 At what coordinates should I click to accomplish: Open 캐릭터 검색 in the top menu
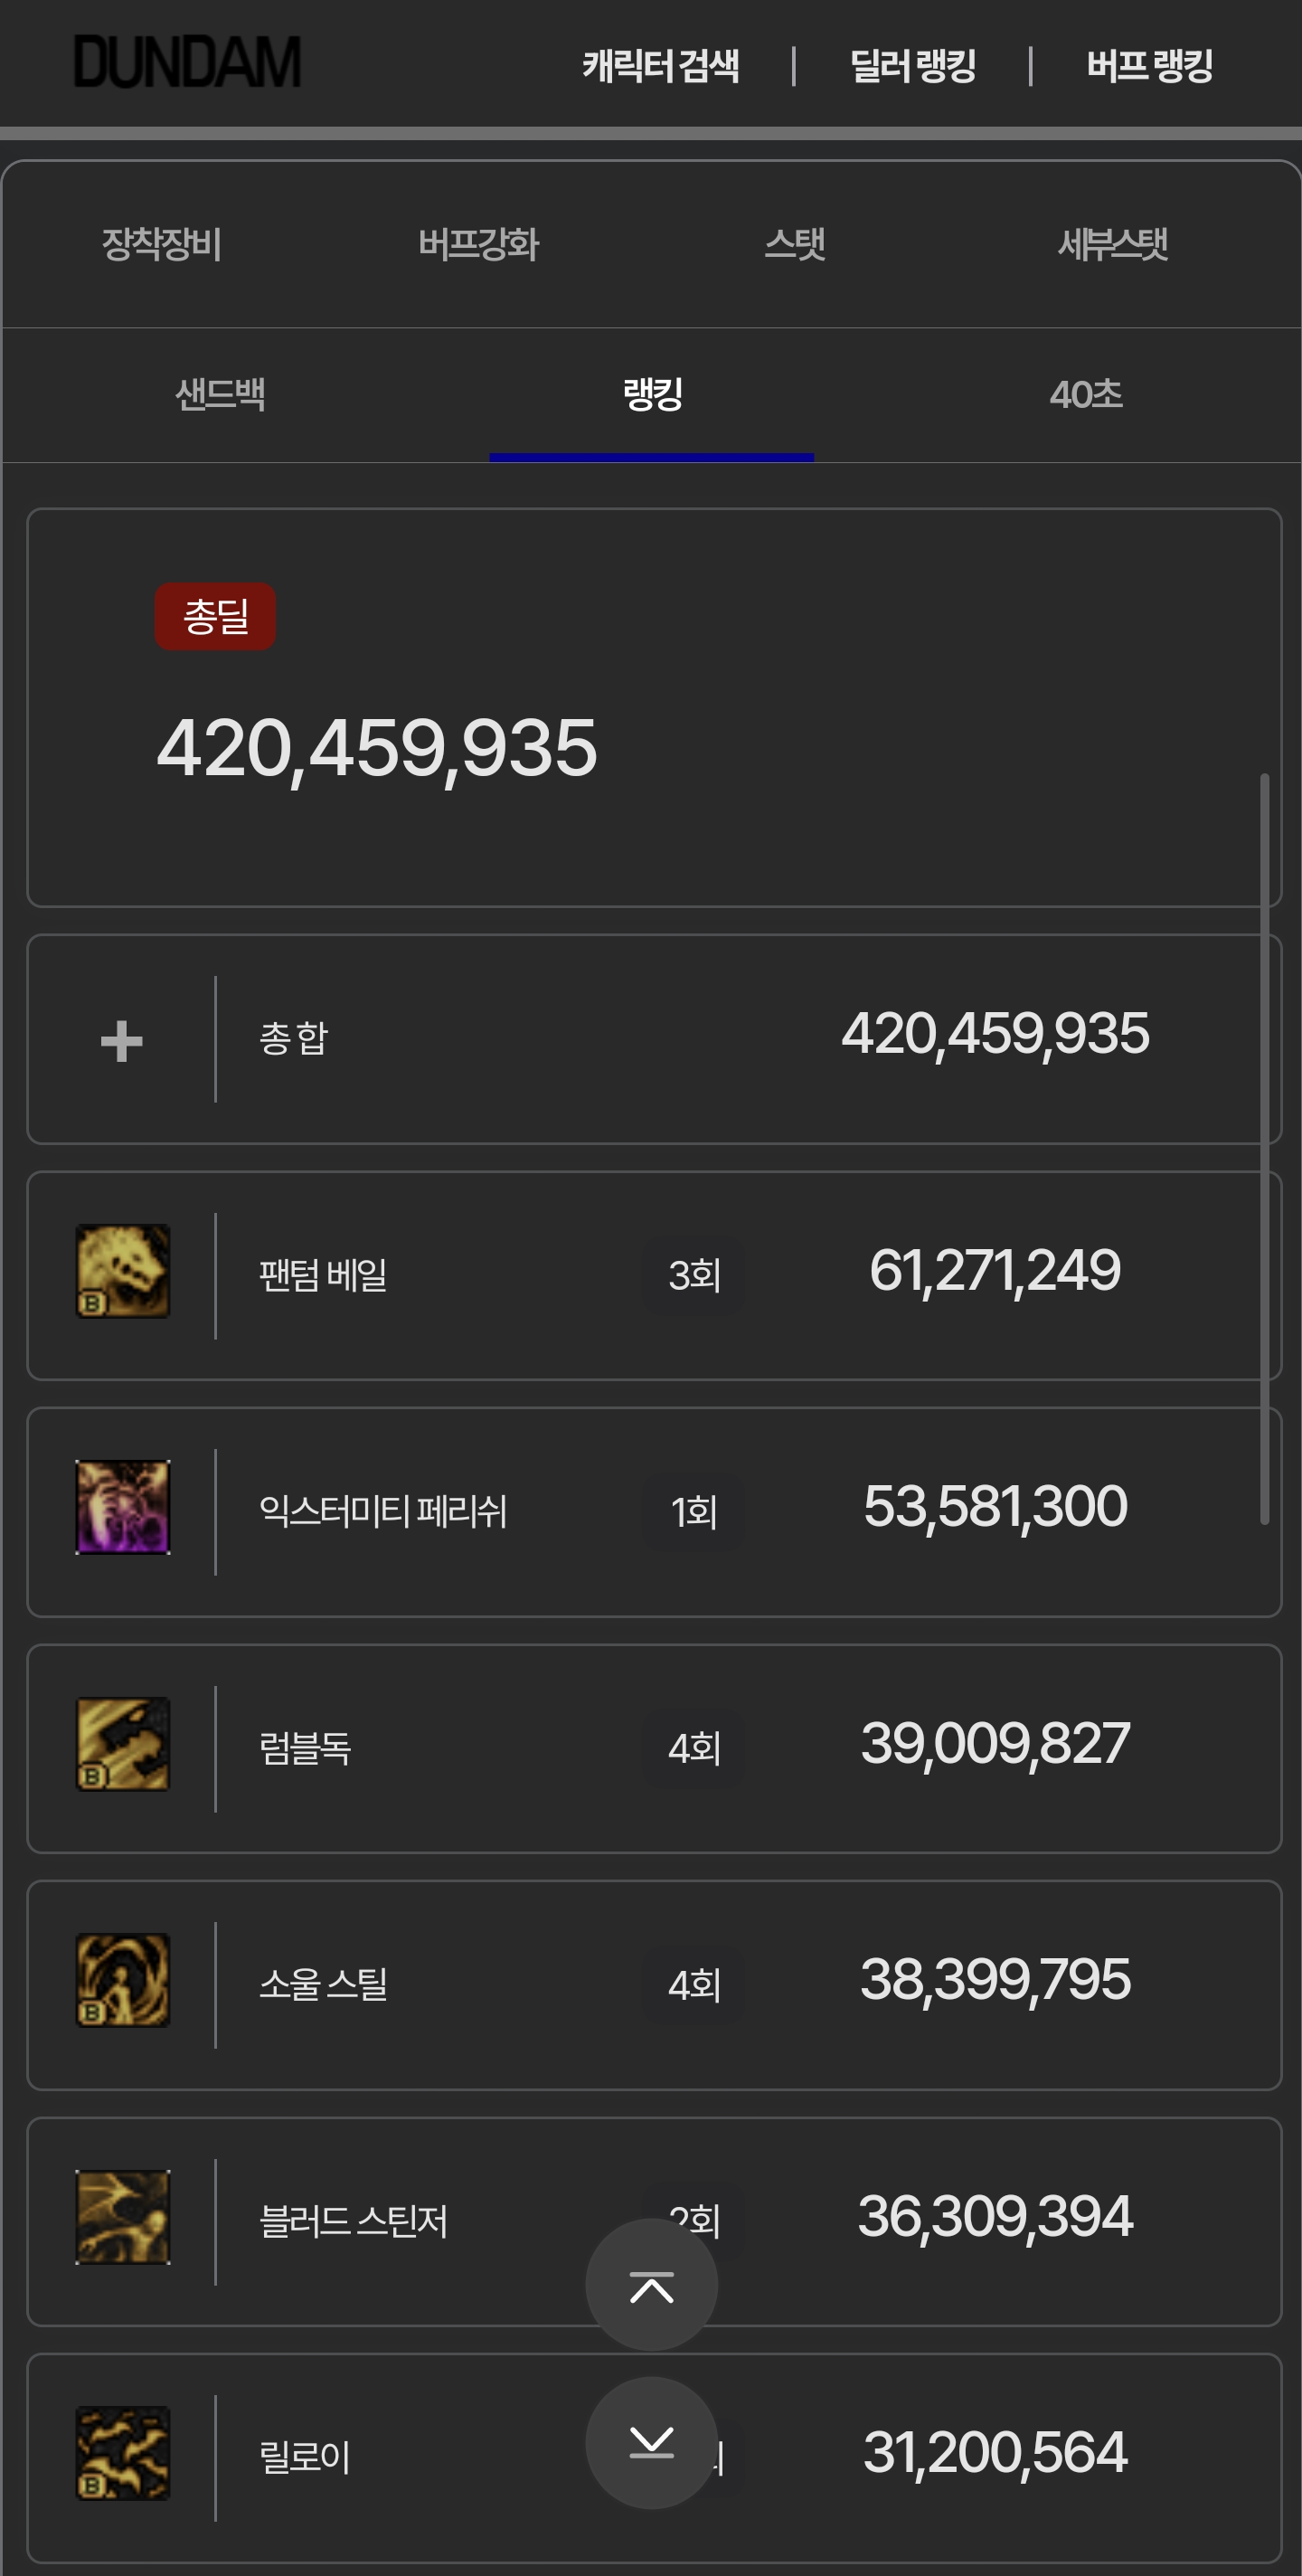[x=661, y=67]
